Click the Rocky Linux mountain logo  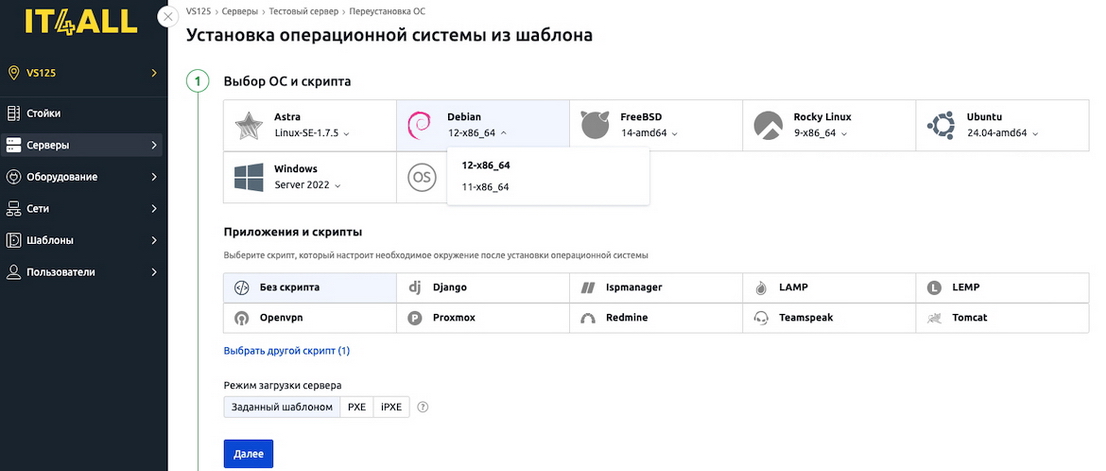[x=767, y=125]
